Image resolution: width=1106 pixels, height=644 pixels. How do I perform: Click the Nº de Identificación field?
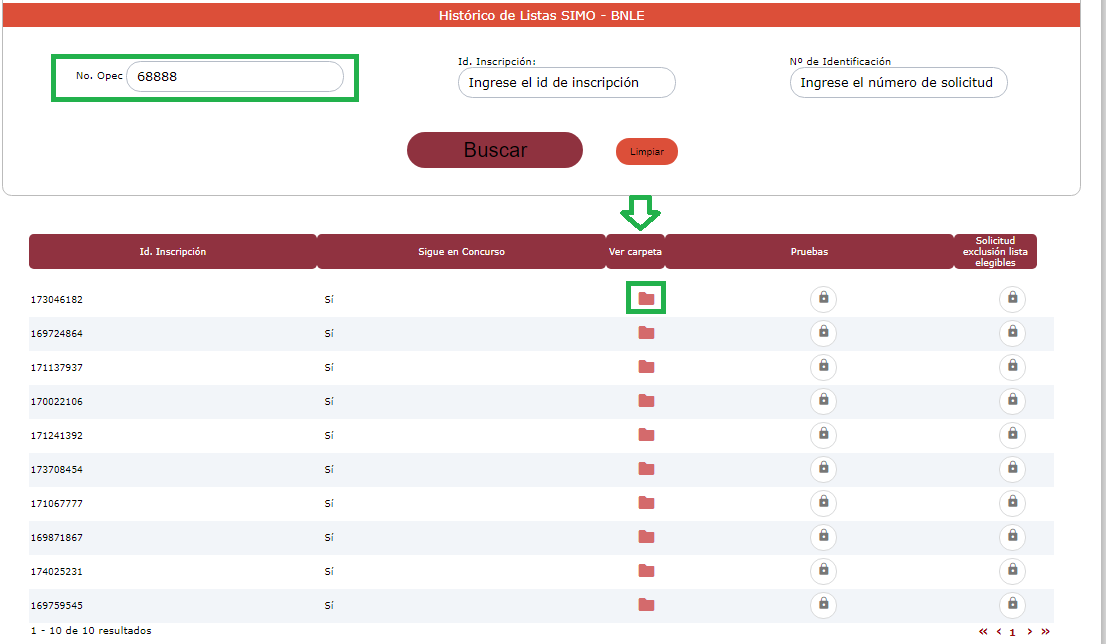tap(898, 83)
